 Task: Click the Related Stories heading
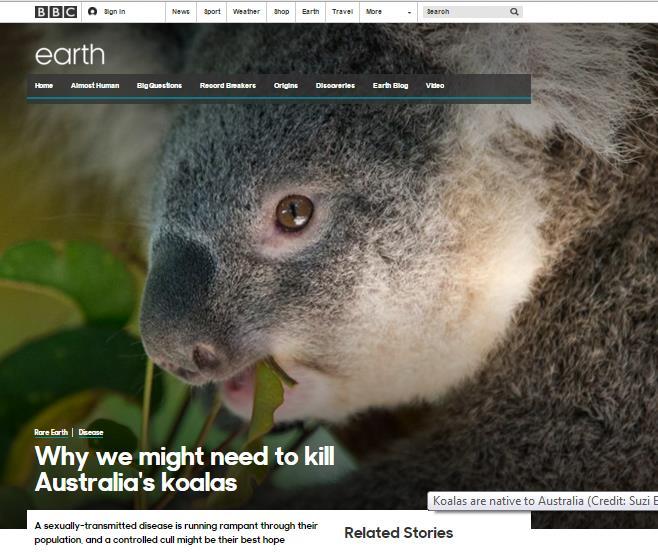pos(399,533)
